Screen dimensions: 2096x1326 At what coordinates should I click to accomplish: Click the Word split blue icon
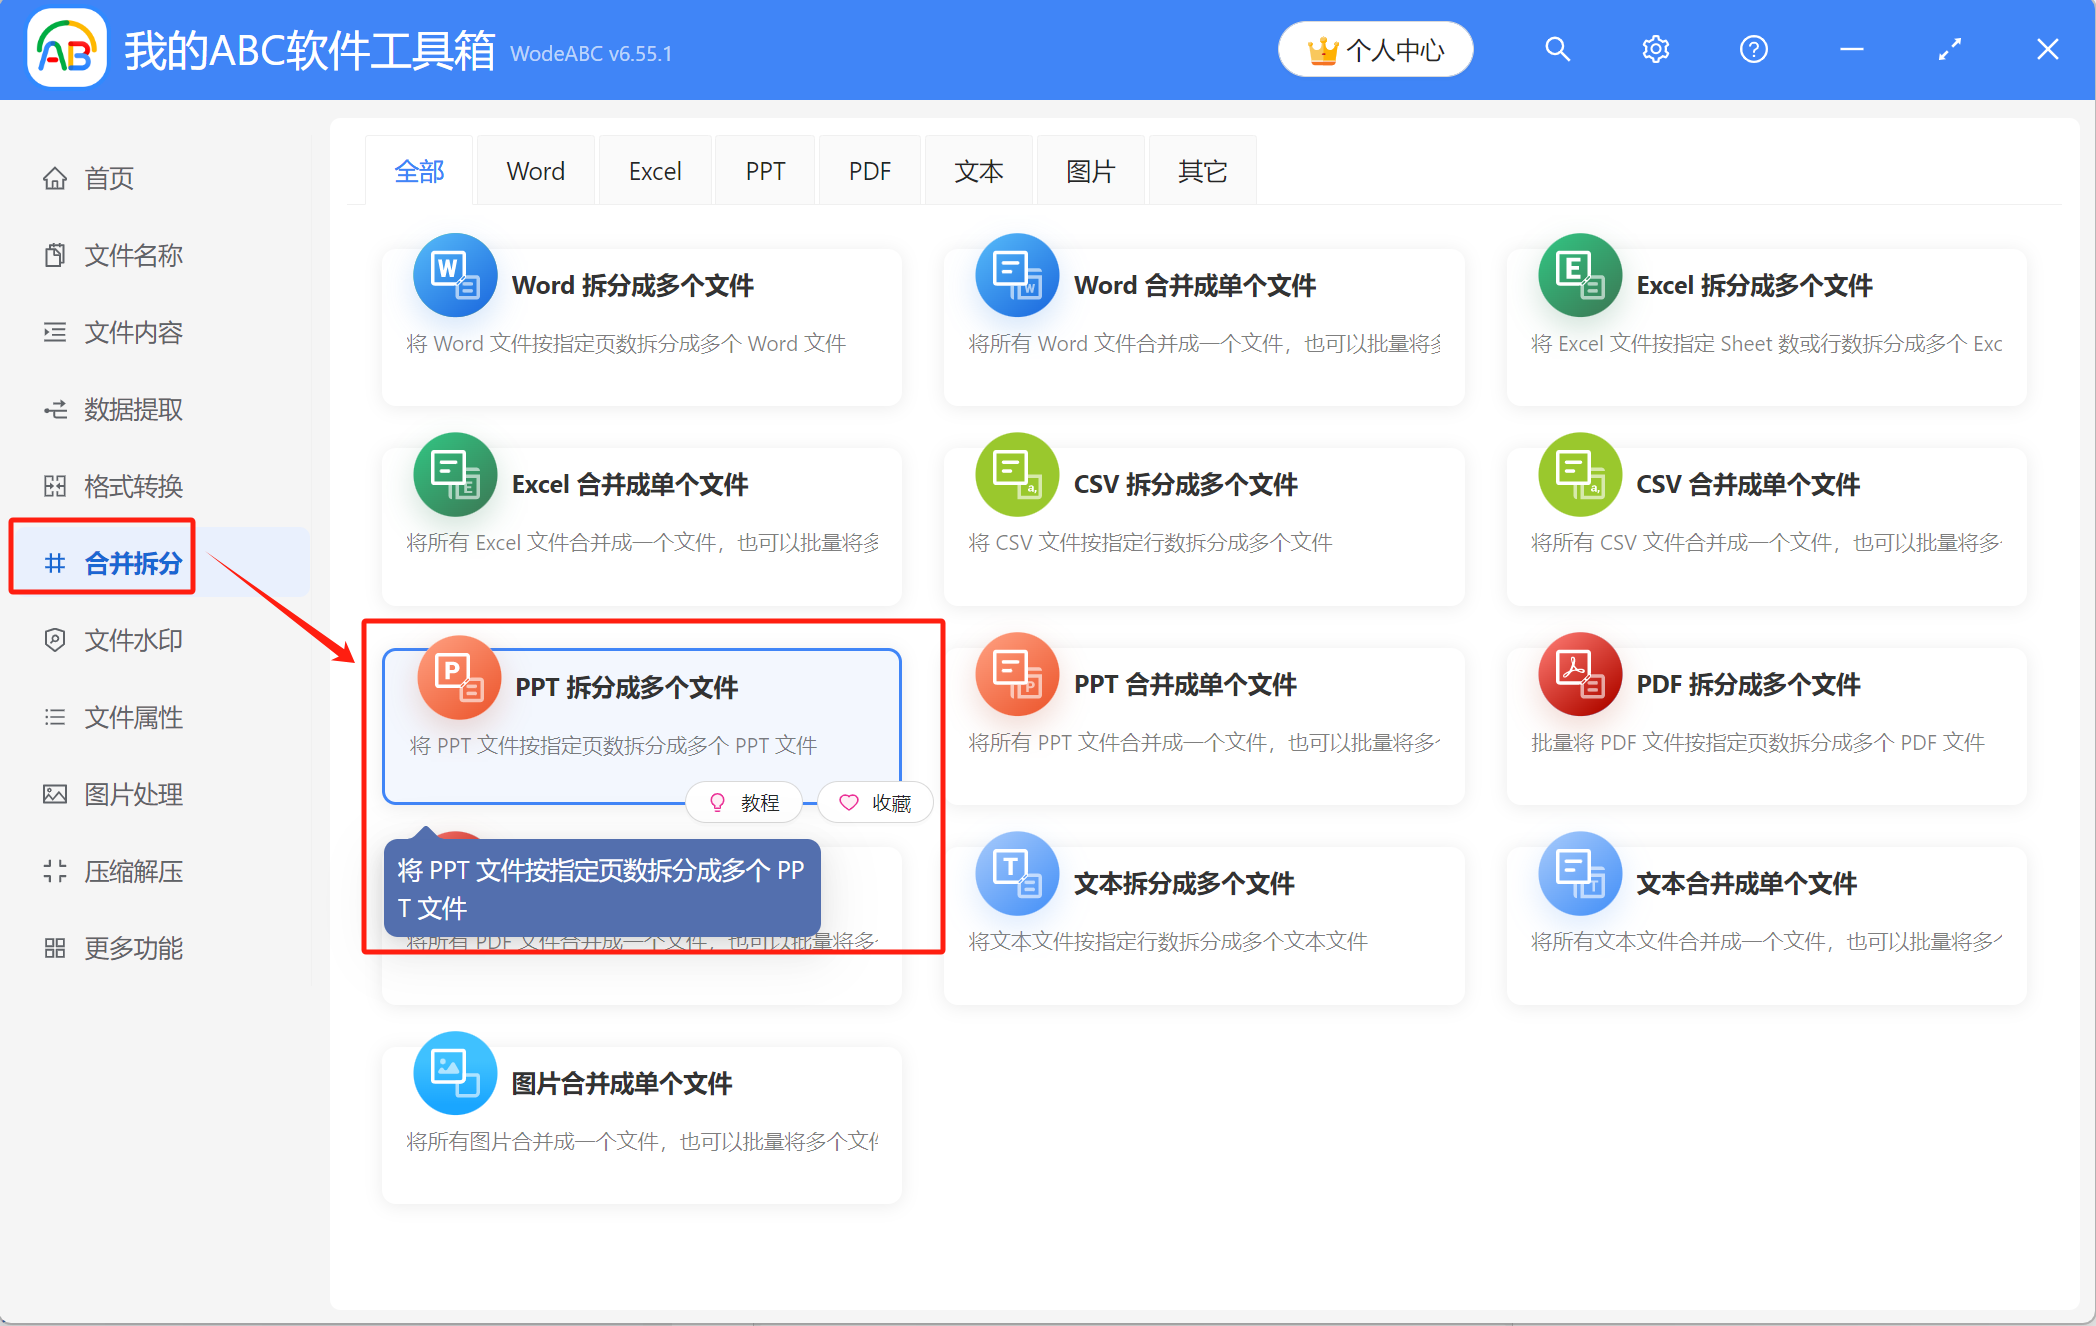coord(455,275)
